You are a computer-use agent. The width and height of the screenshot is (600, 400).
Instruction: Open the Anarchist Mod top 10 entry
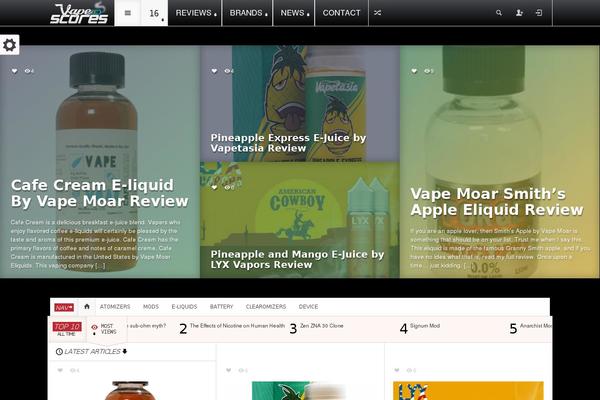pos(535,326)
